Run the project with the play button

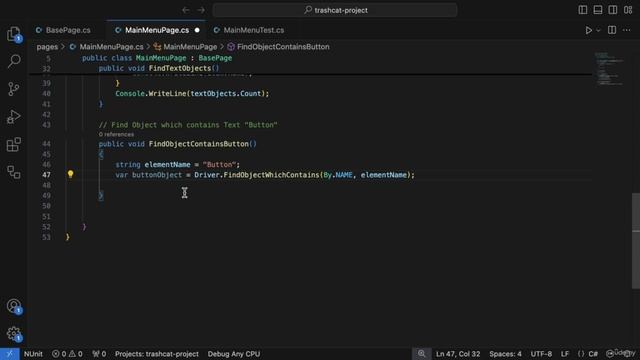(x=589, y=30)
